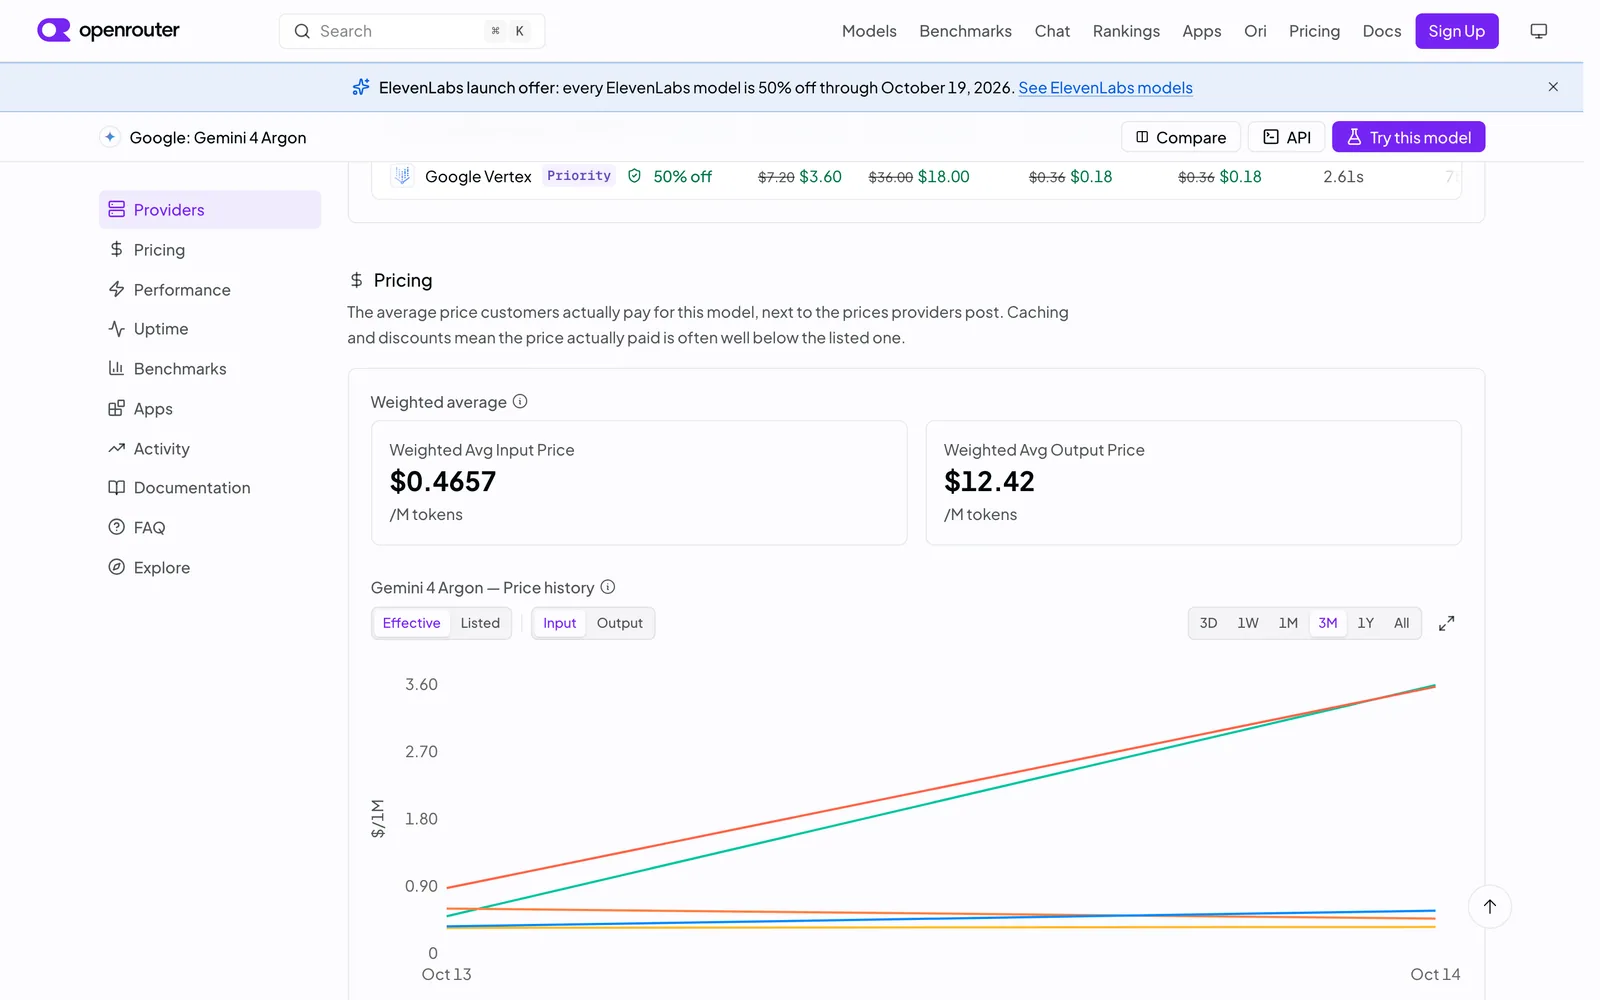Click the scroll-to-top arrow button
Viewport: 1600px width, 1000px height.
tap(1490, 907)
